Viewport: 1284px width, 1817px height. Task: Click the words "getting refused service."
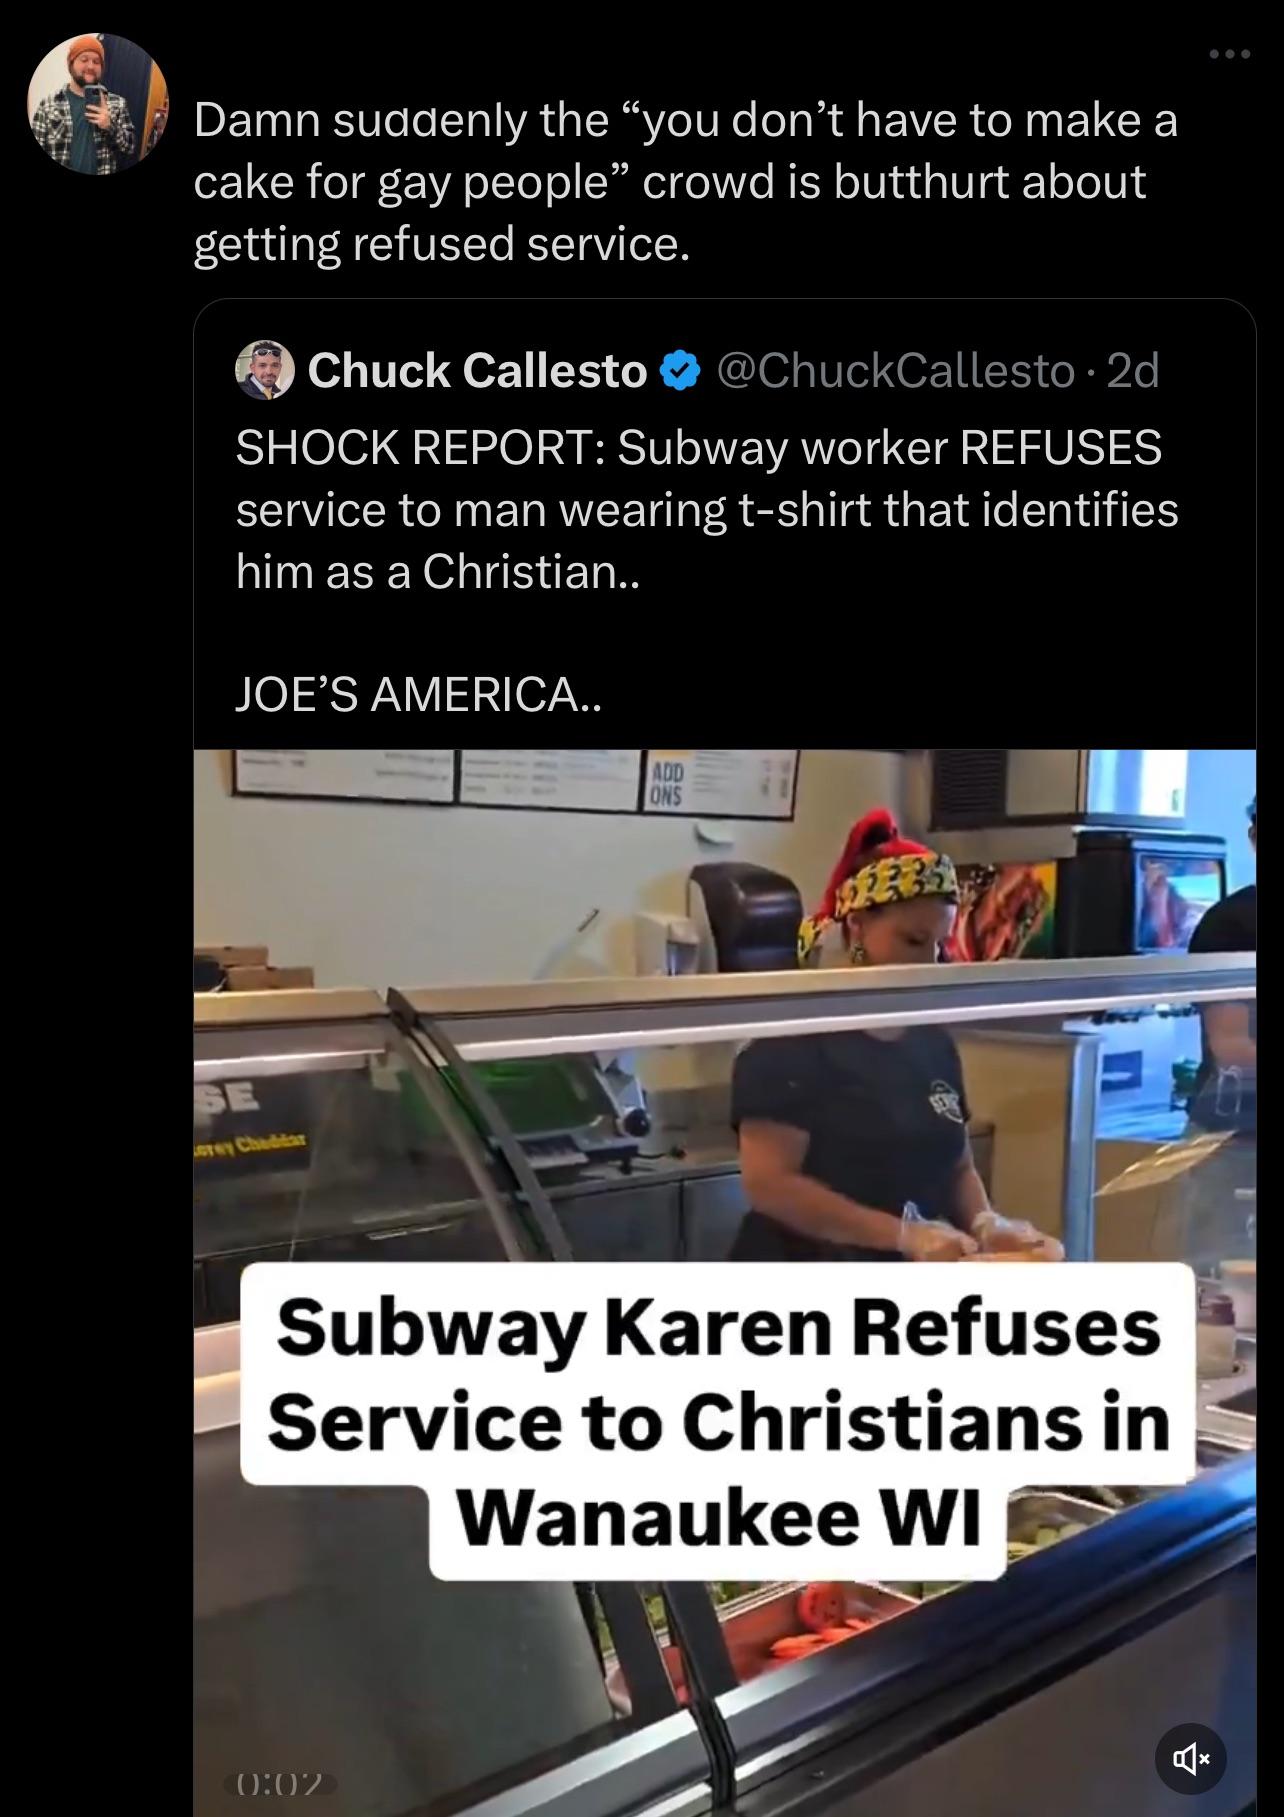point(441,244)
